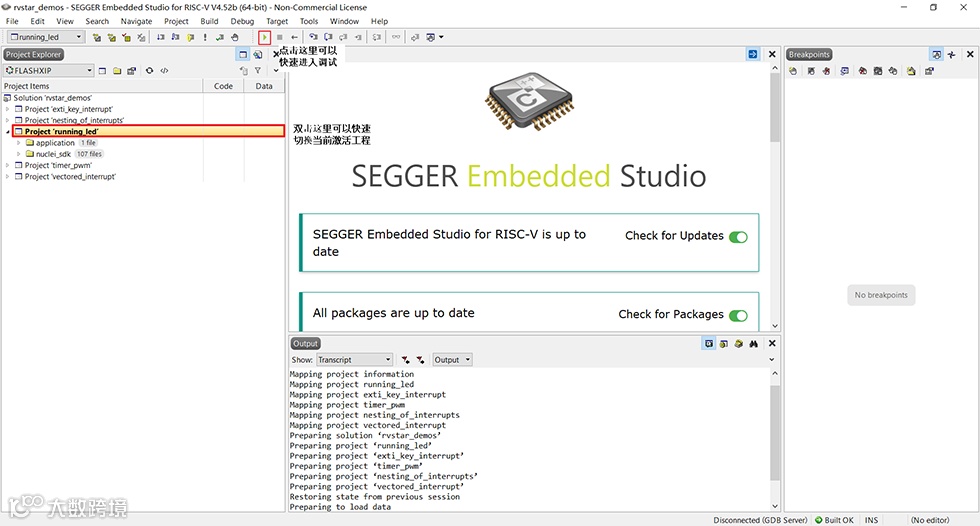Click the first hand icon in Breakpoints toolbar
980x526 pixels.
coord(793,71)
